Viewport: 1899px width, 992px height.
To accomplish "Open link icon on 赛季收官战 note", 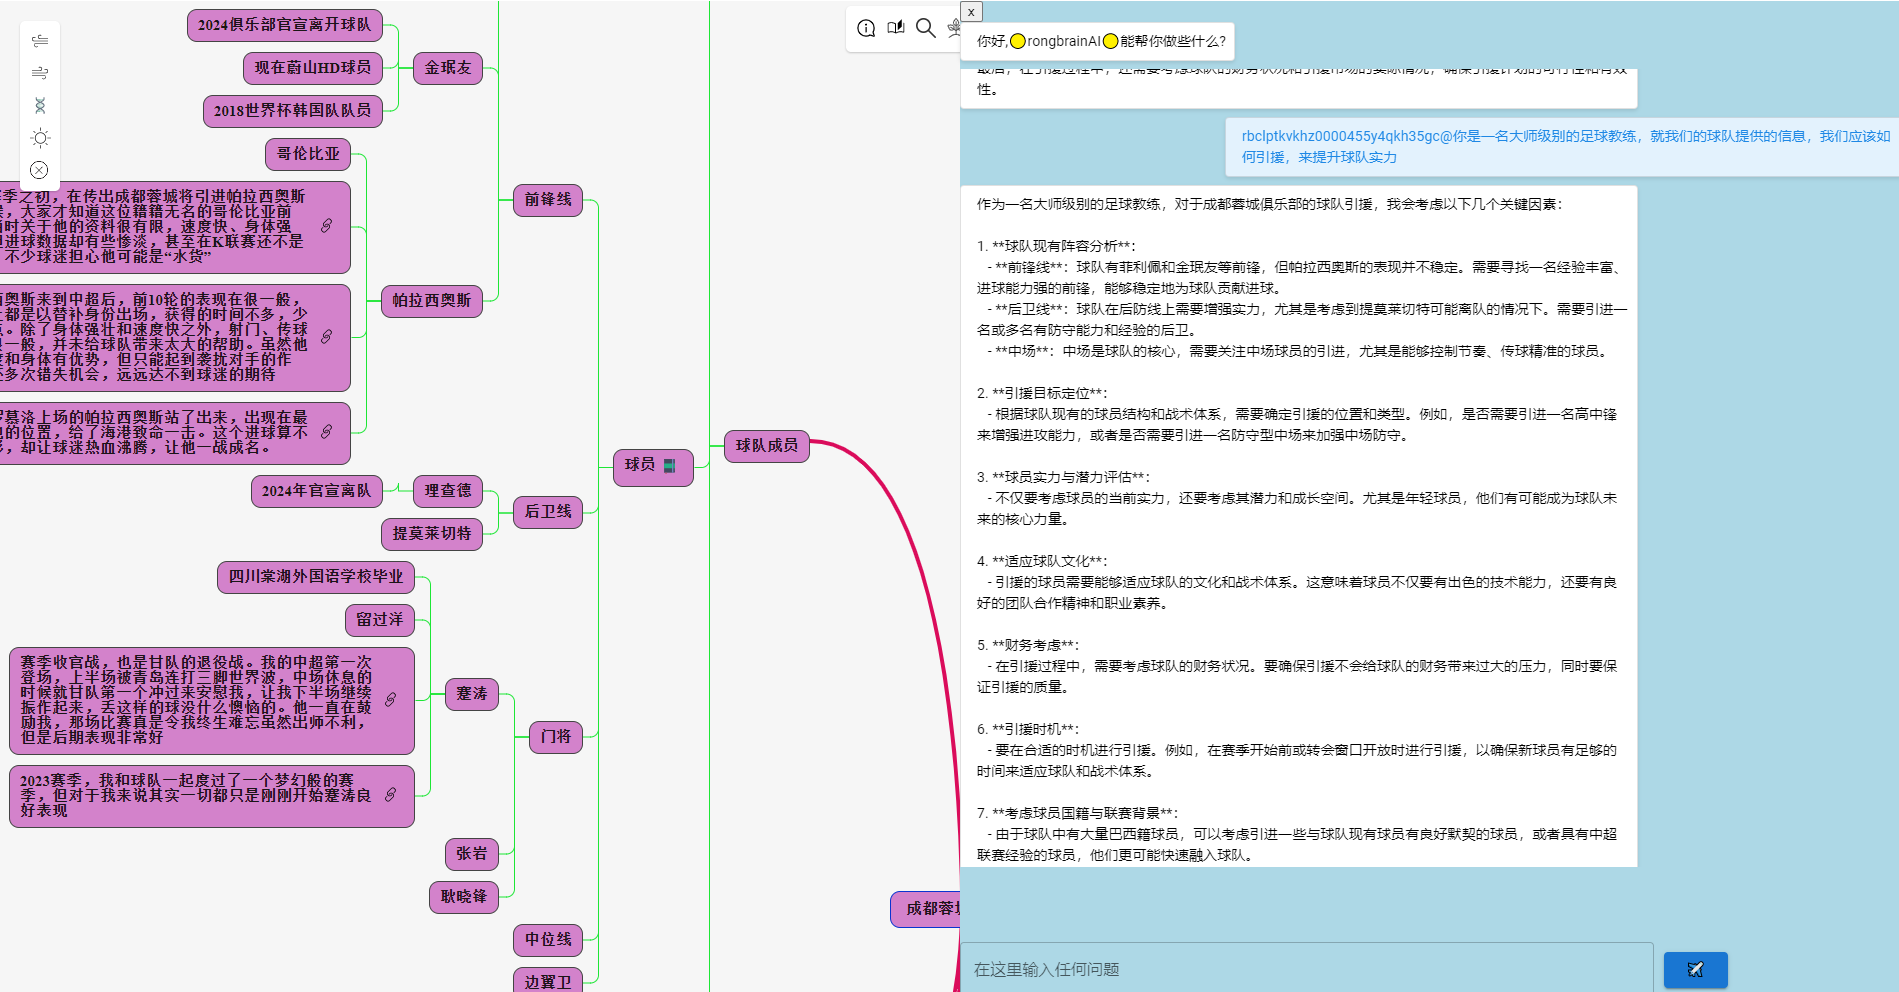I will coord(390,700).
